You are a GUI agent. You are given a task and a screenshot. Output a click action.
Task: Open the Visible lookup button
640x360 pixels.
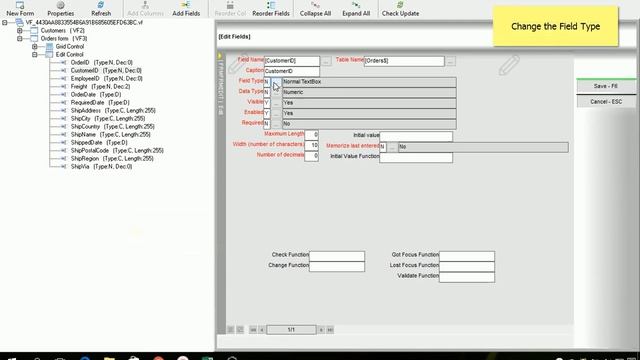(x=276, y=103)
